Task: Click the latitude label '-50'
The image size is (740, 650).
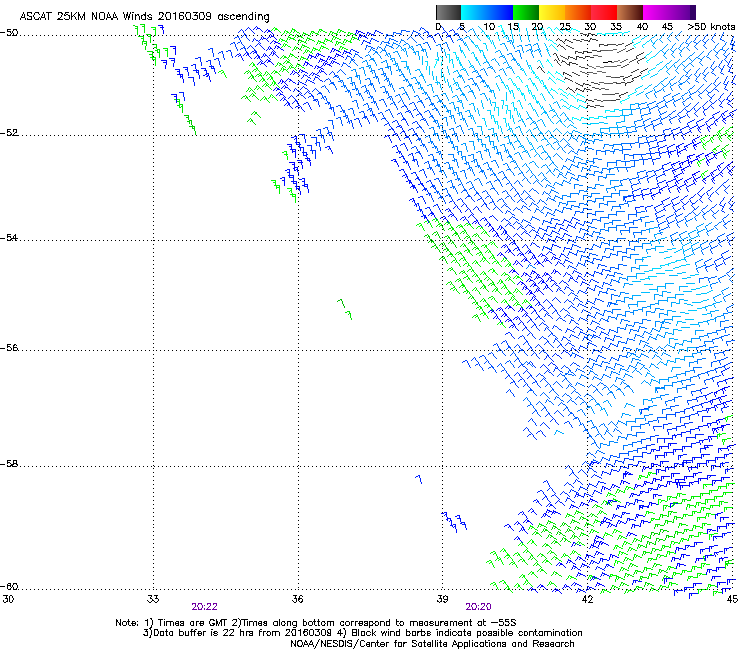Action: click(x=9, y=33)
